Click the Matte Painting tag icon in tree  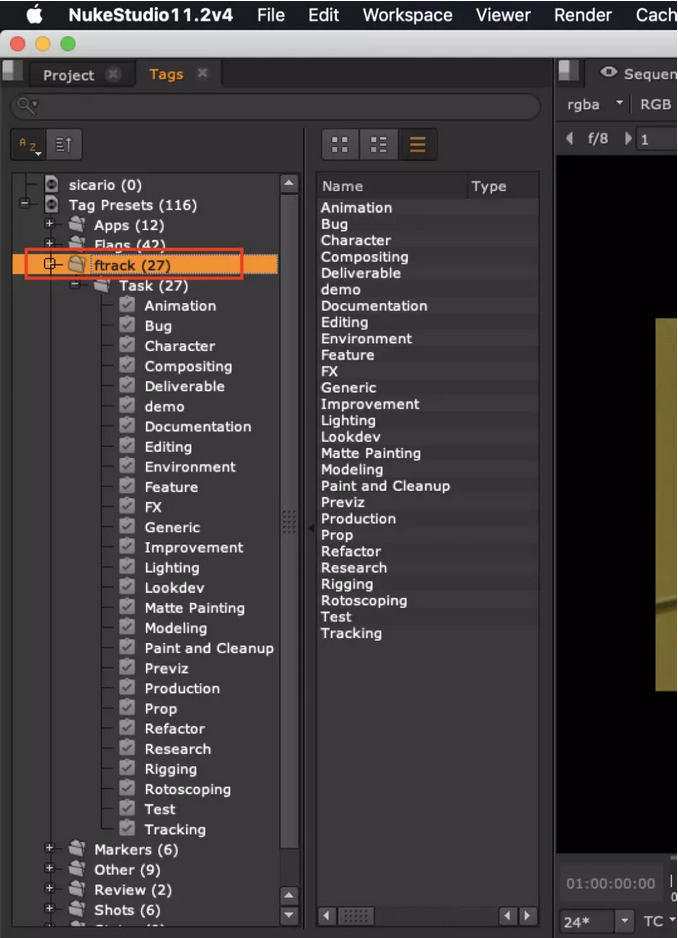tap(127, 607)
